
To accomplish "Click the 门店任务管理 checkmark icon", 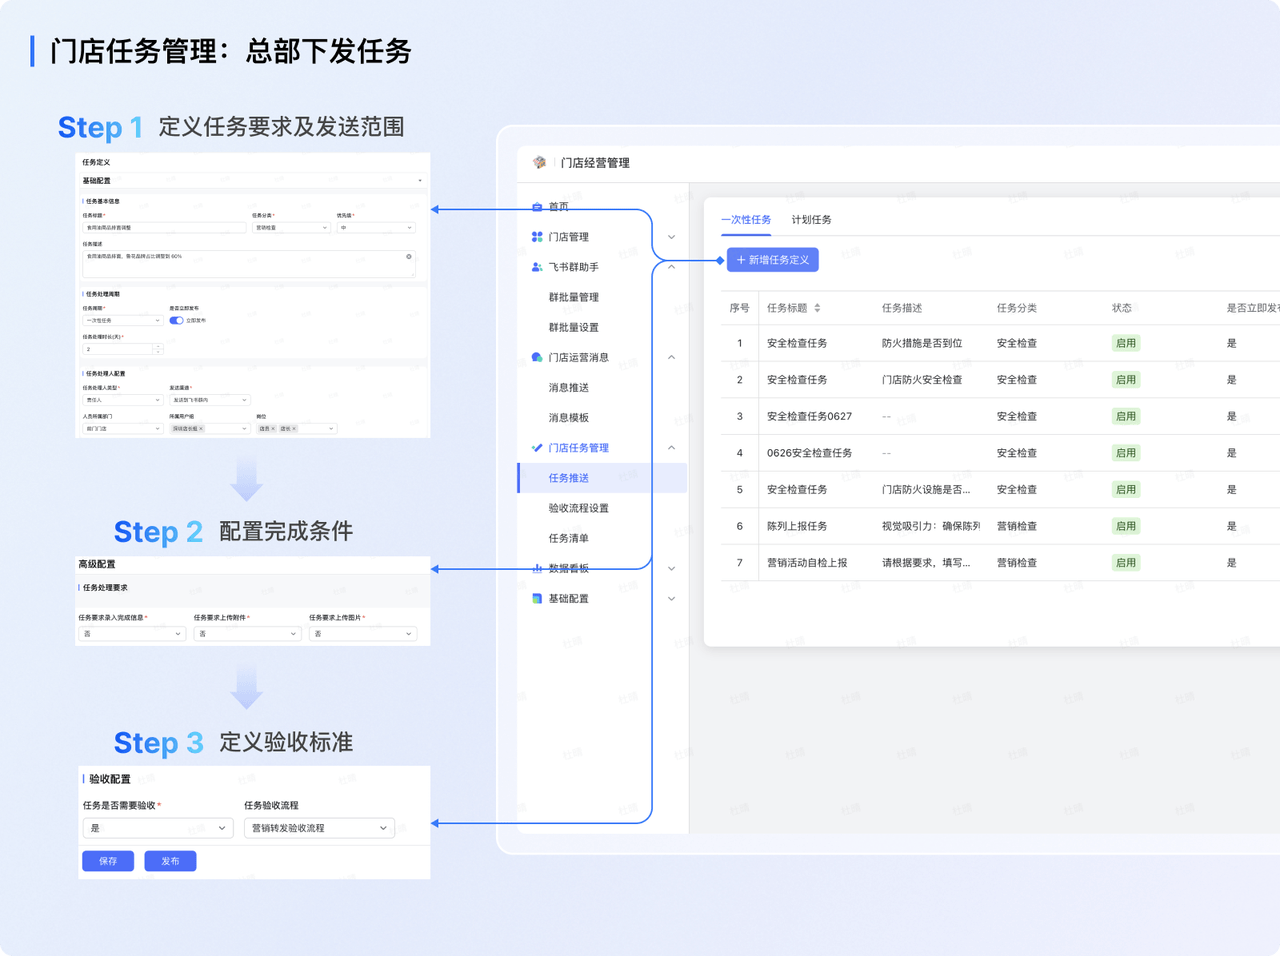I will (537, 448).
